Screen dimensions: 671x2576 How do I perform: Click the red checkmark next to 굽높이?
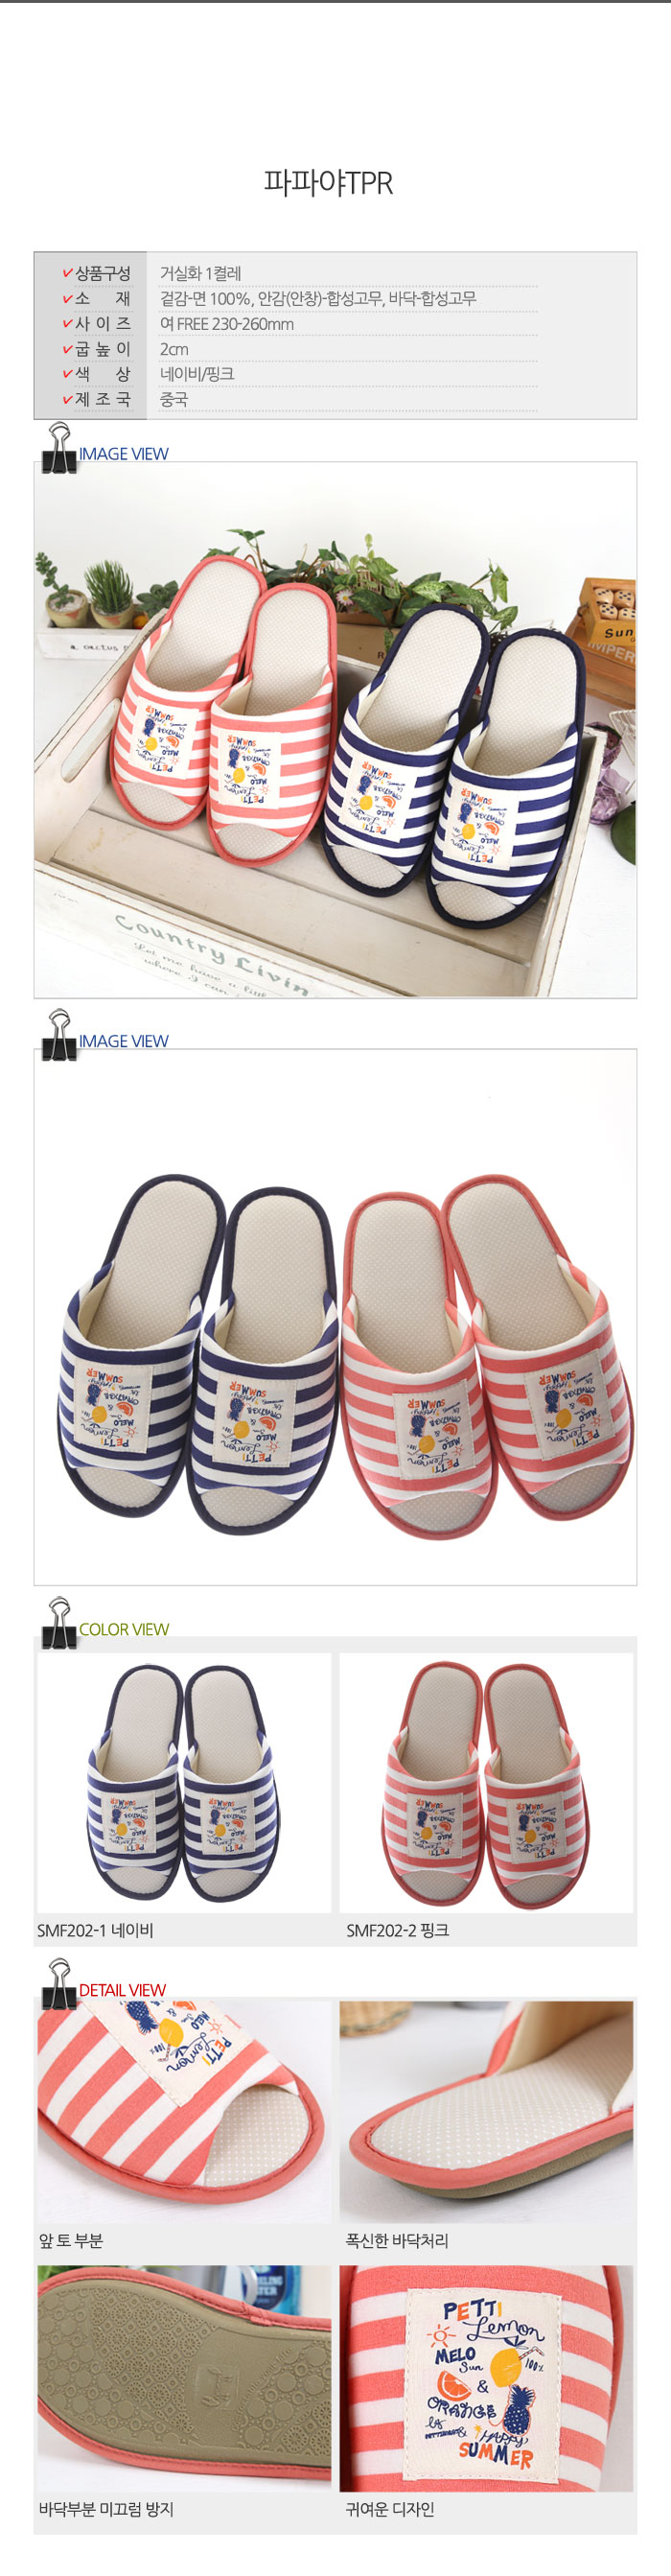pos(67,348)
